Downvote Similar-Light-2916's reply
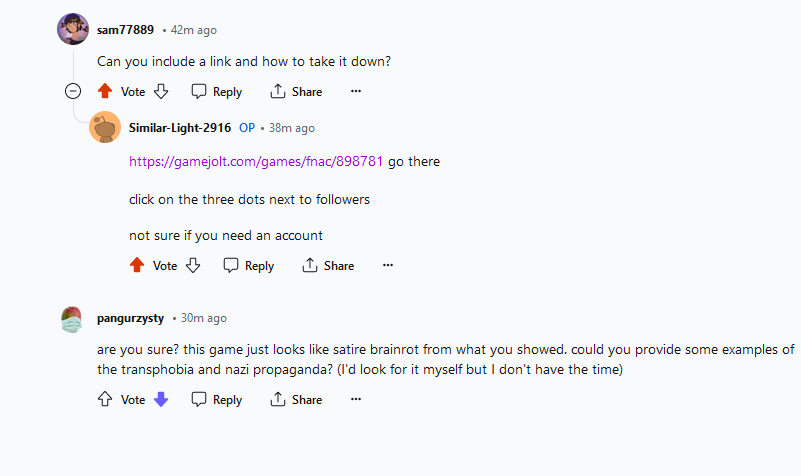801x476 pixels. click(x=193, y=266)
